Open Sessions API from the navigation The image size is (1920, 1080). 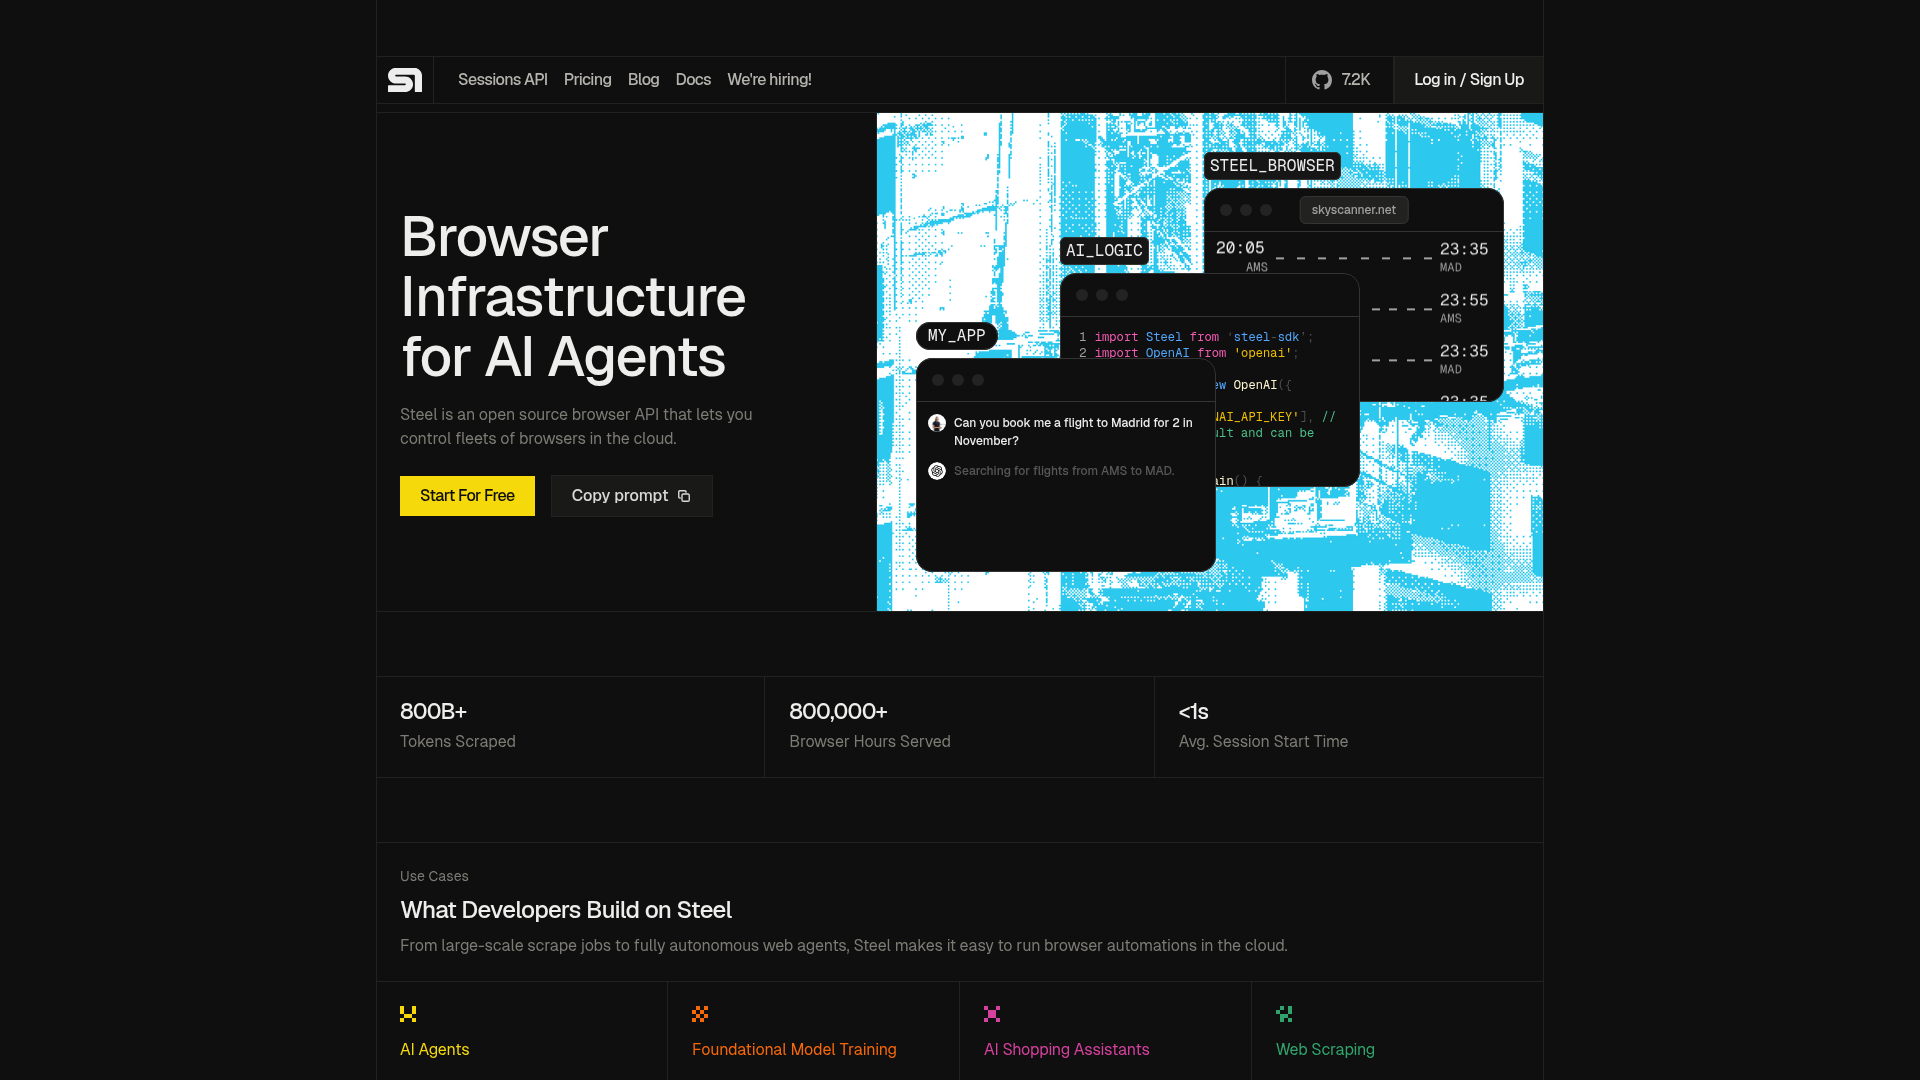pos(503,80)
